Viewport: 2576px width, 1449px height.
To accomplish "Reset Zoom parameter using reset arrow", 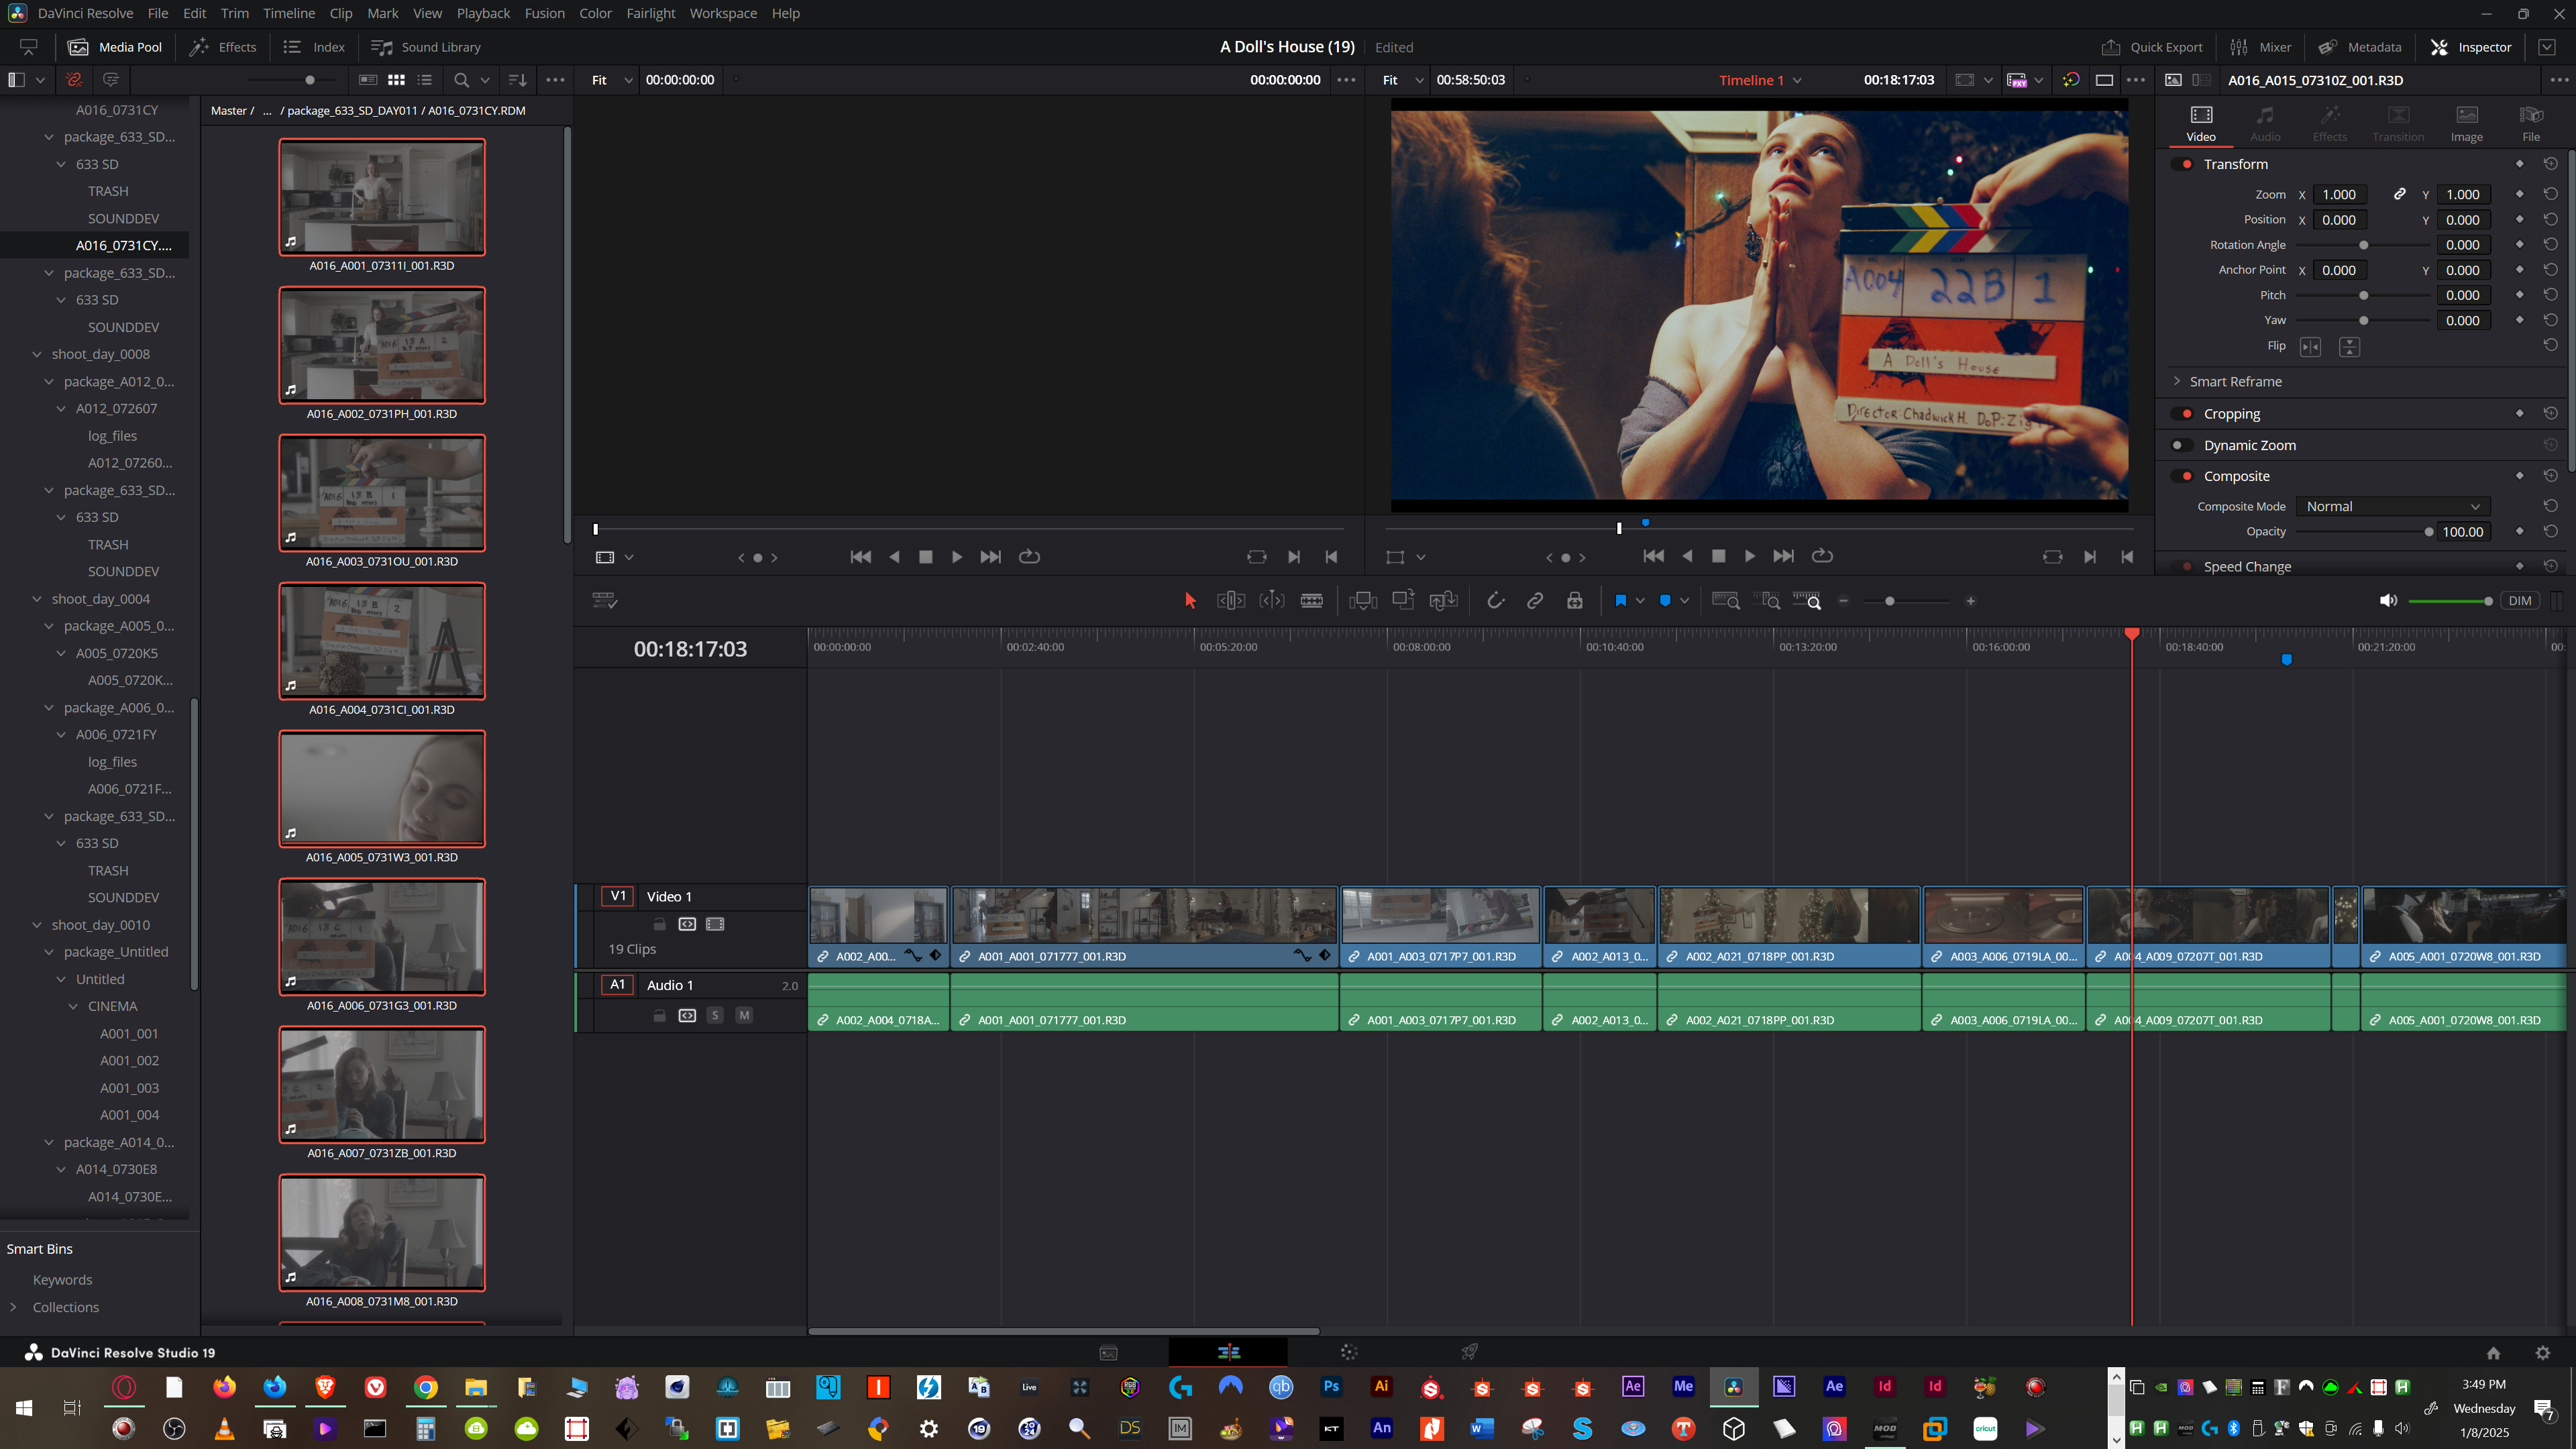I will 2551,194.
